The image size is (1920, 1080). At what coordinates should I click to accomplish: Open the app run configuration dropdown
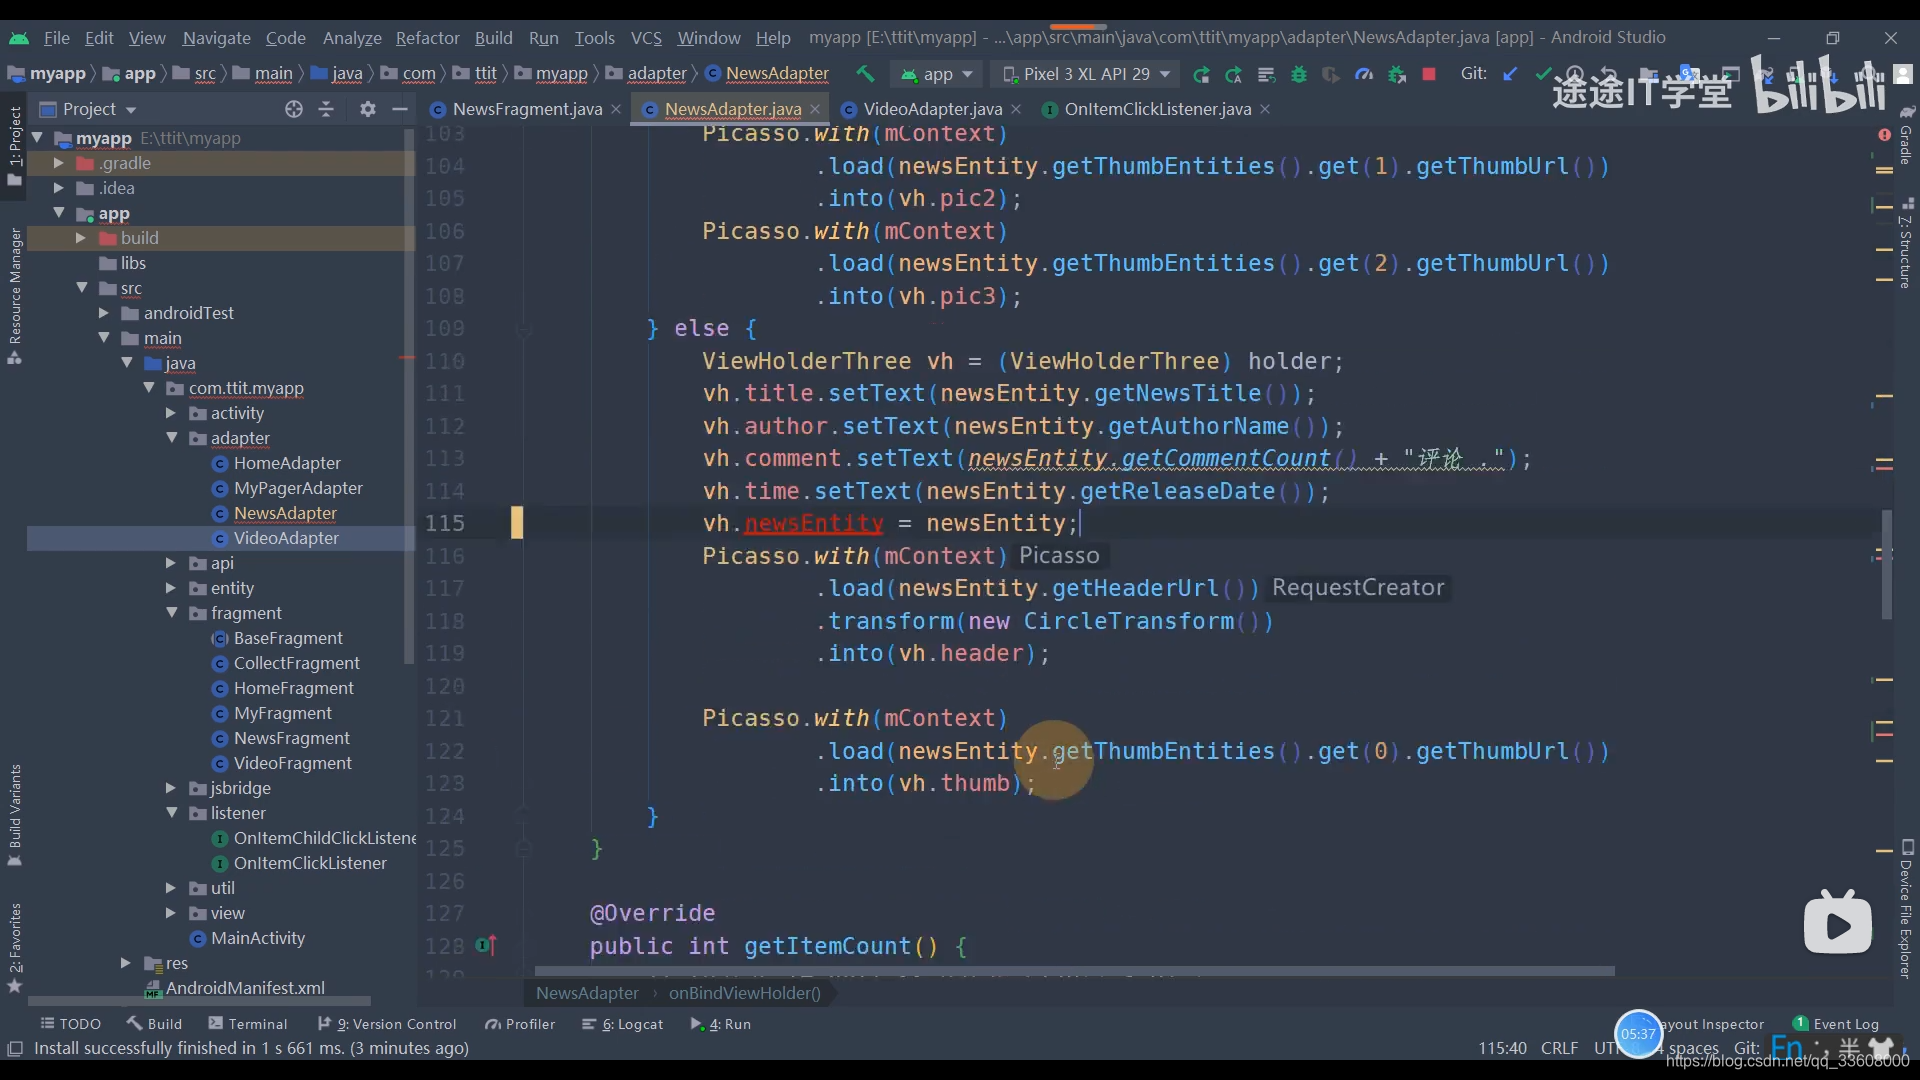point(937,74)
